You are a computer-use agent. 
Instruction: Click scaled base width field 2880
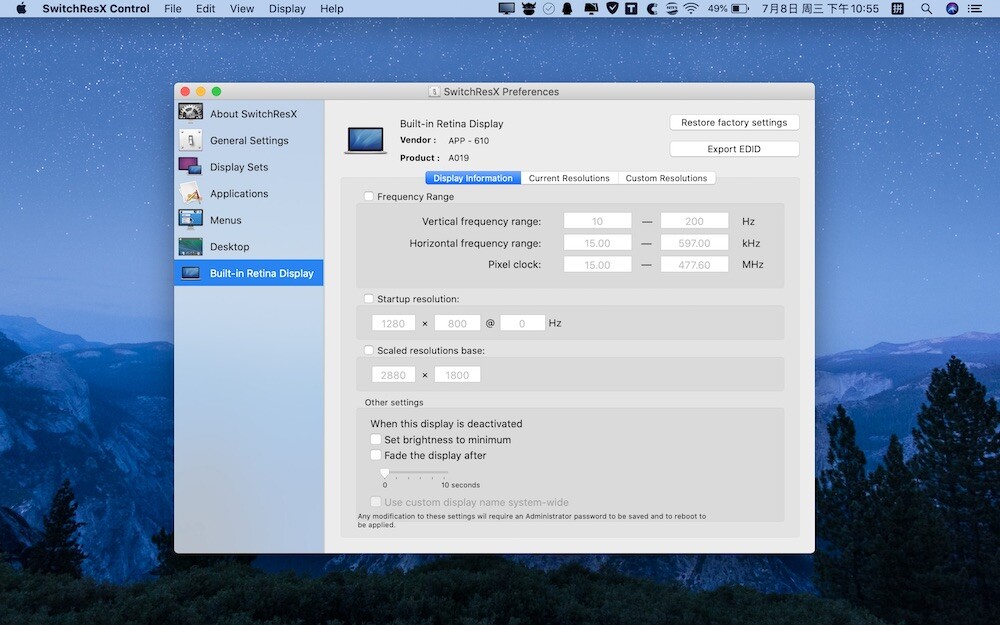393,374
